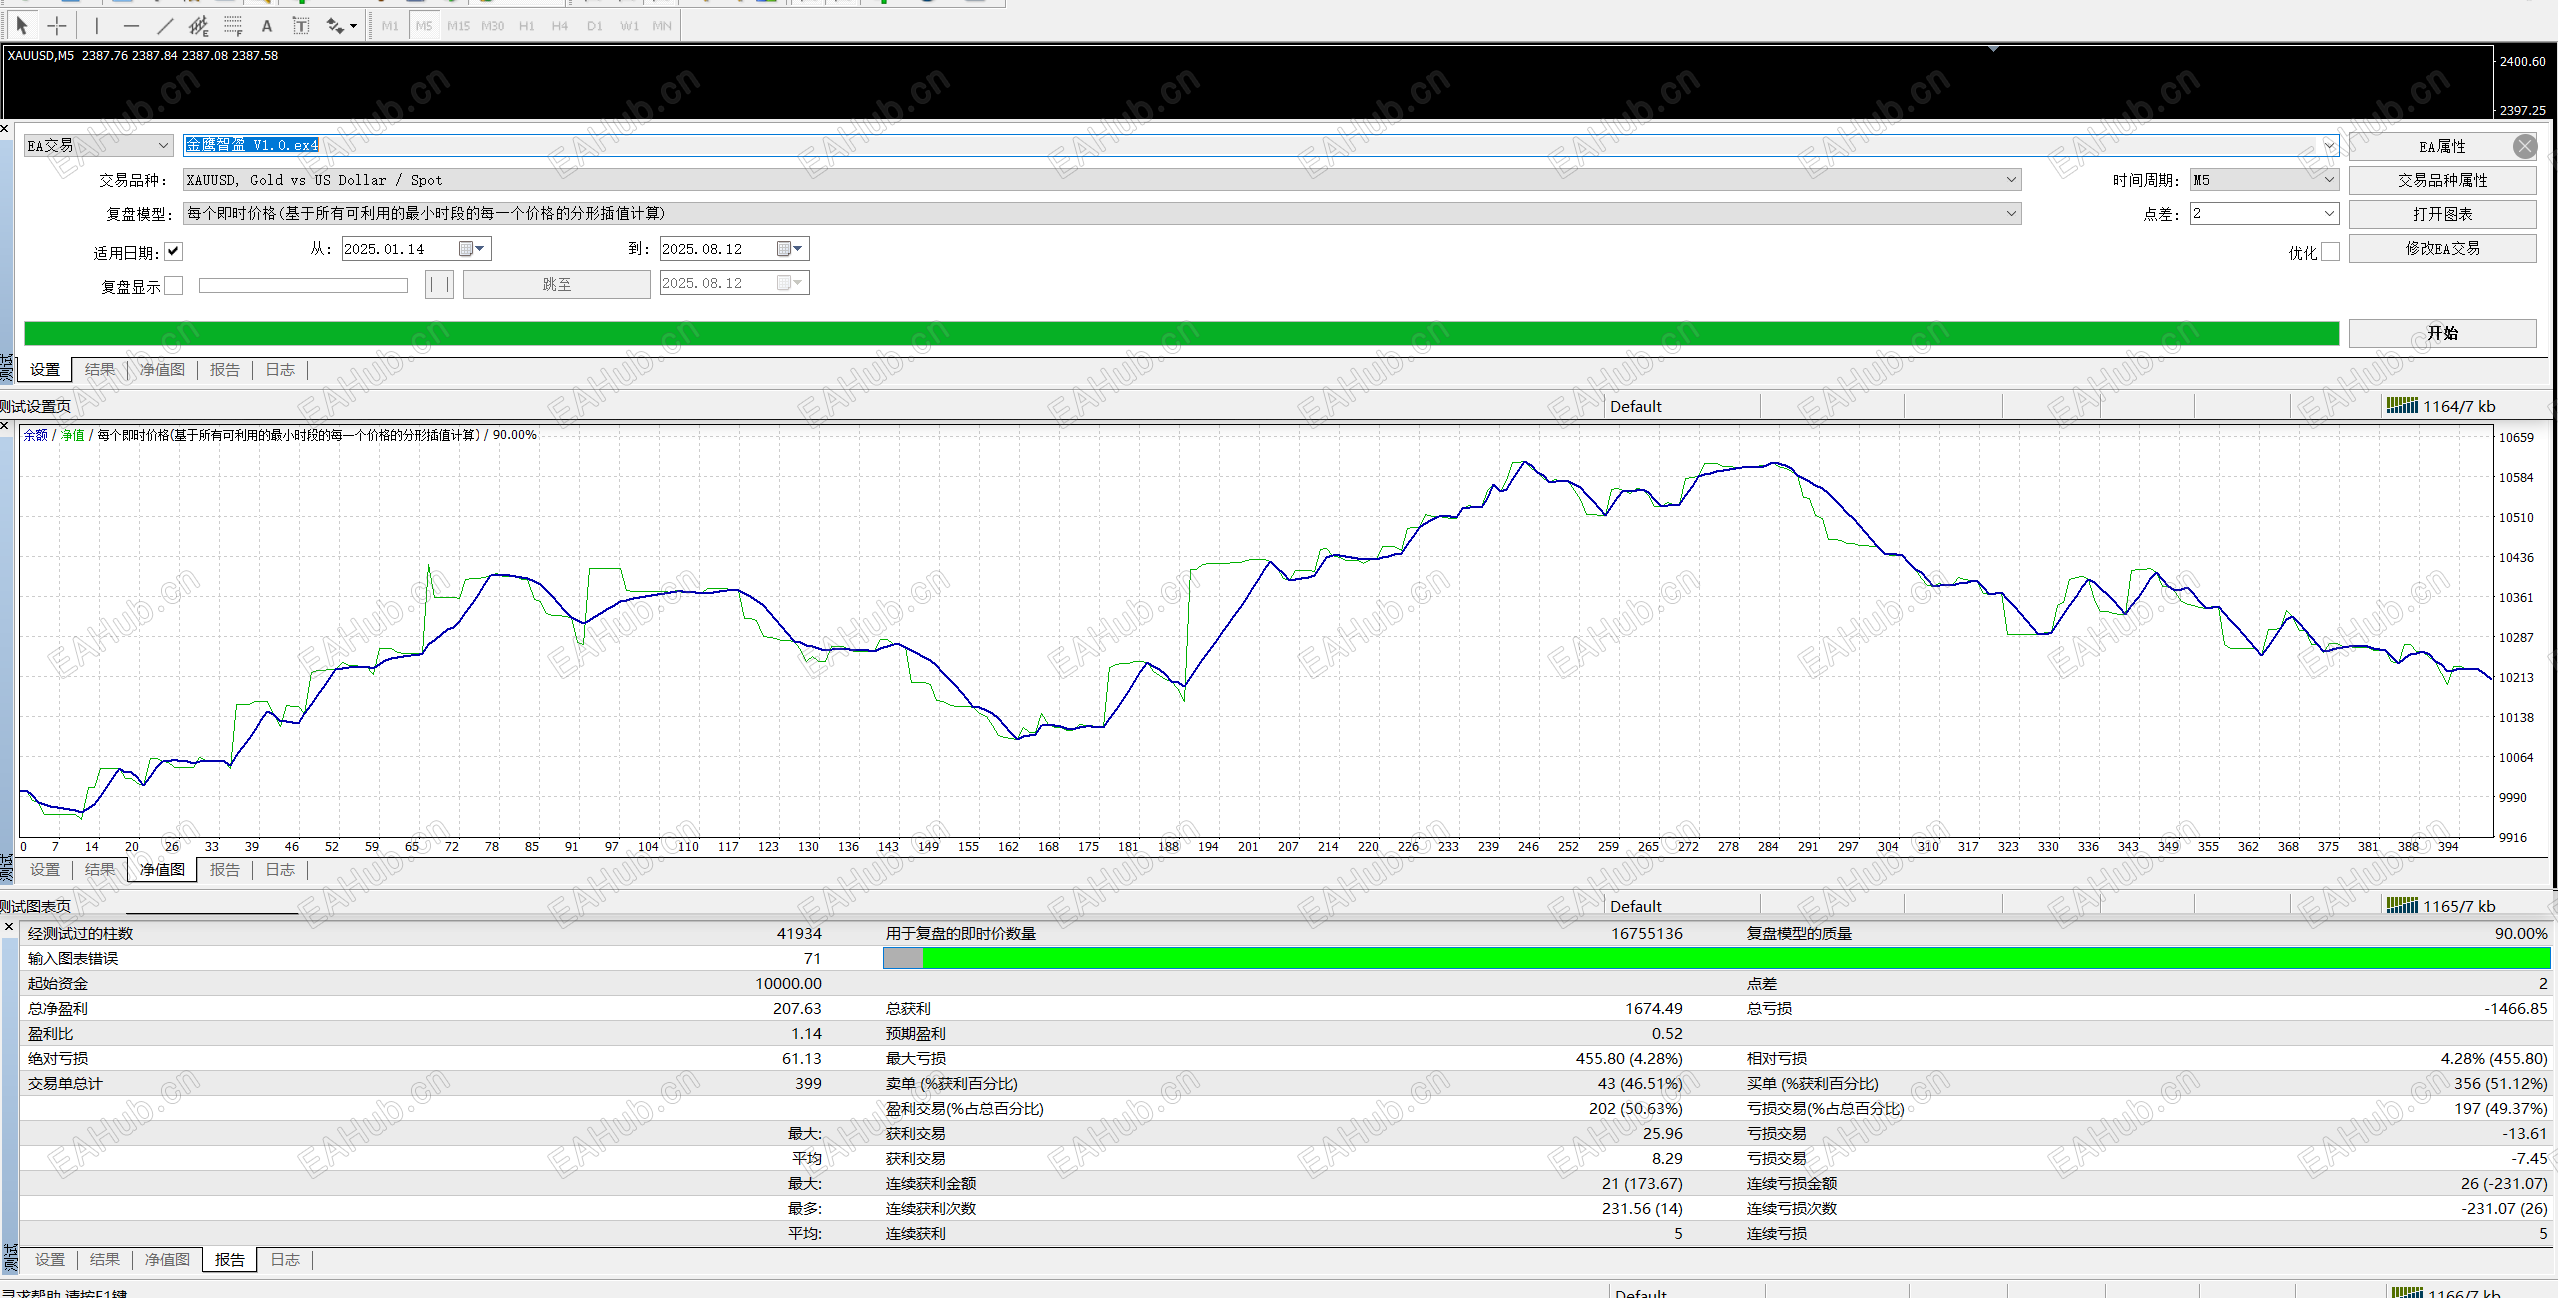Click the pause button beside 跳至
Screen dimensions: 2558x1298
coord(439,284)
